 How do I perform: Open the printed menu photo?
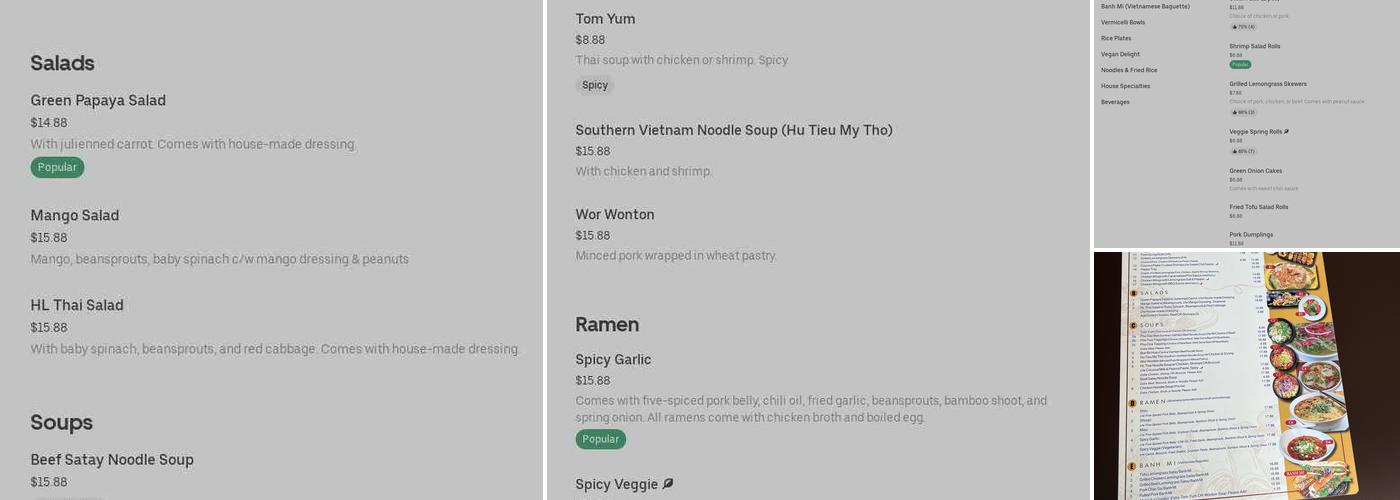pyautogui.click(x=1246, y=375)
